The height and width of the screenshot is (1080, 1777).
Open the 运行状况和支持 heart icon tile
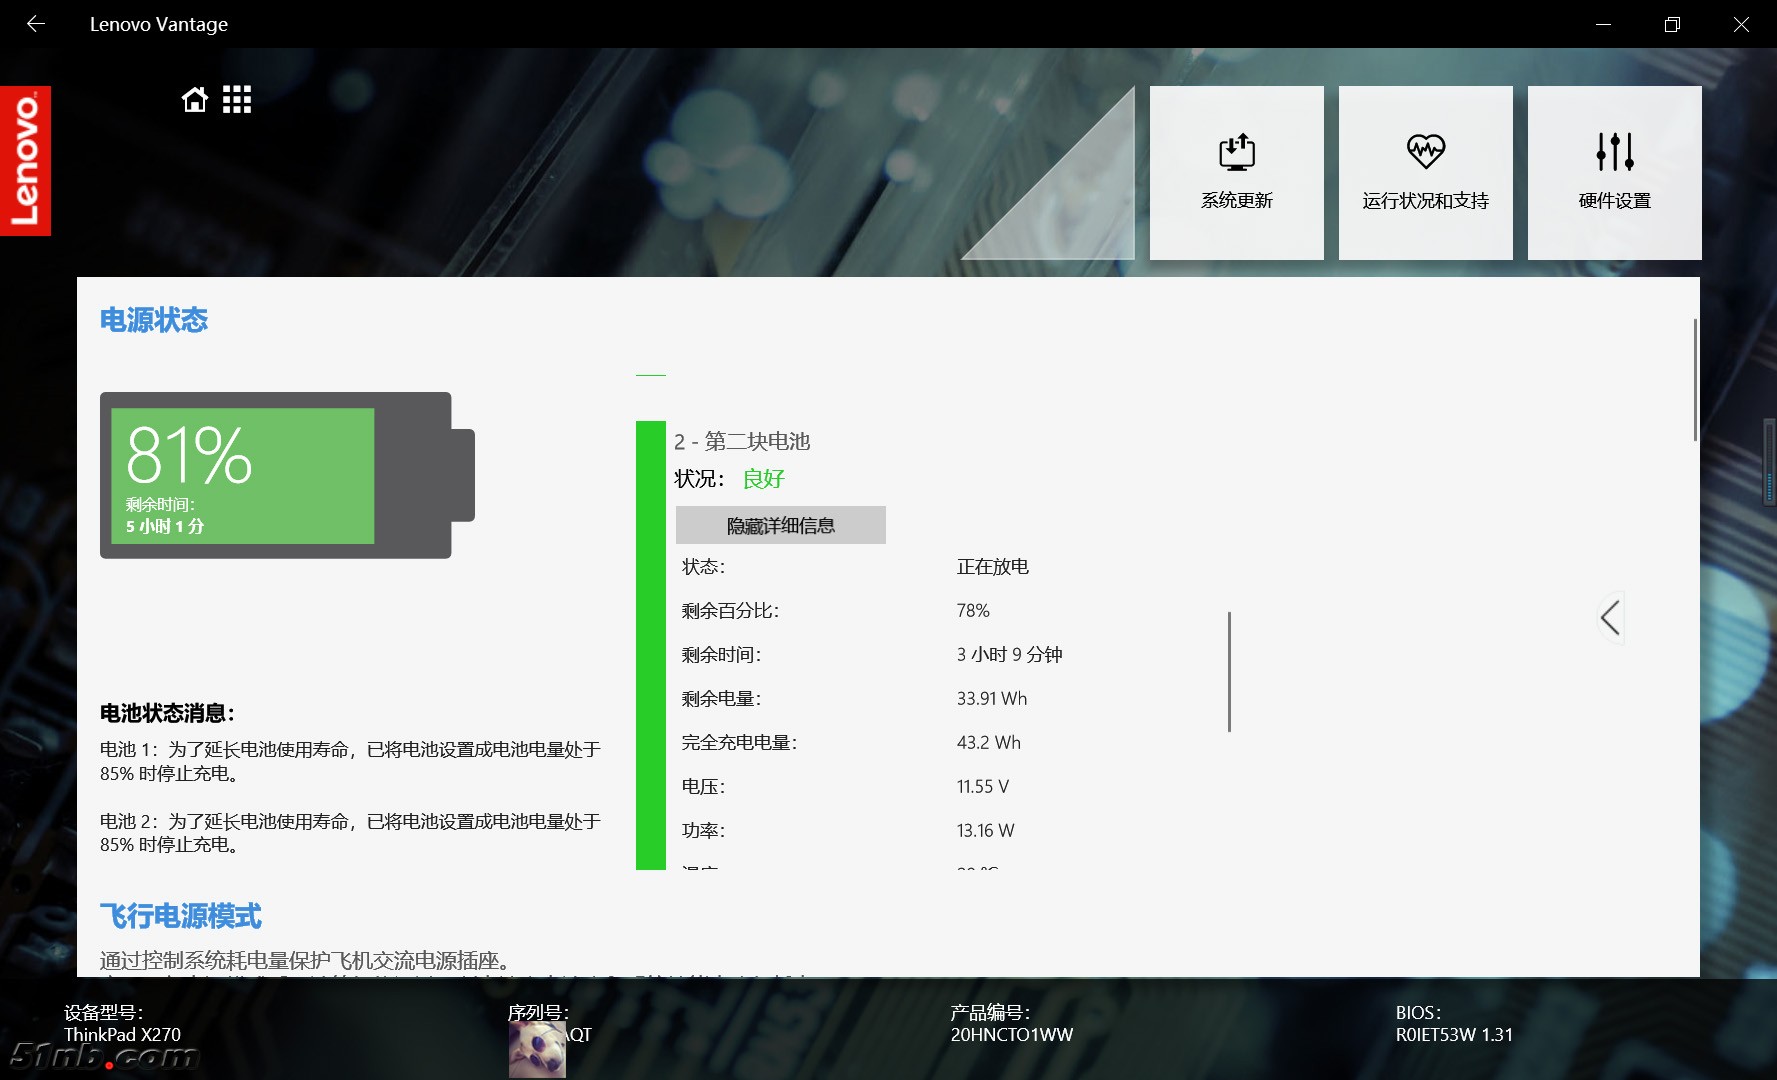coord(1425,173)
